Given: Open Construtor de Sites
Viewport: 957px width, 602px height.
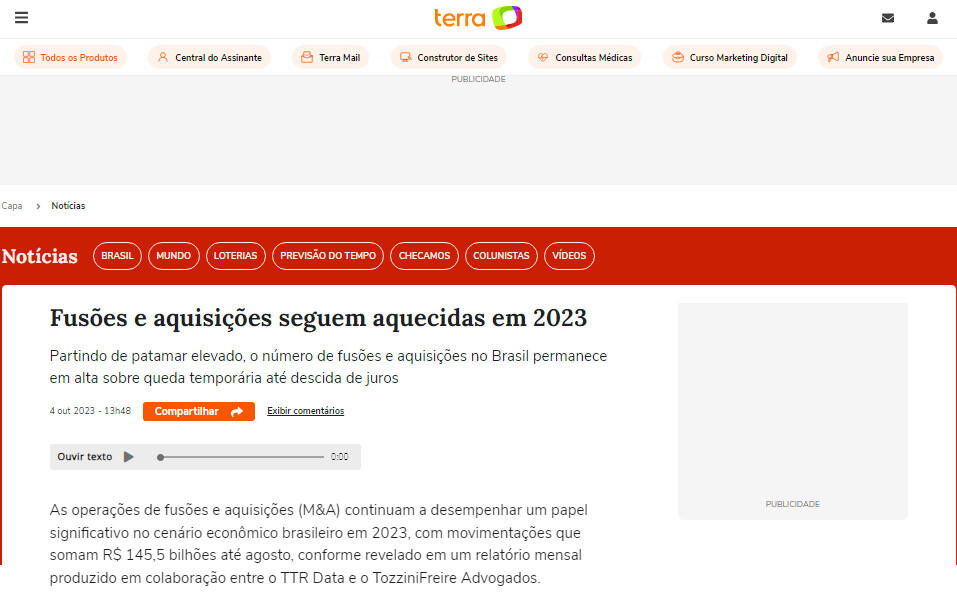Looking at the screenshot, I should coord(449,58).
